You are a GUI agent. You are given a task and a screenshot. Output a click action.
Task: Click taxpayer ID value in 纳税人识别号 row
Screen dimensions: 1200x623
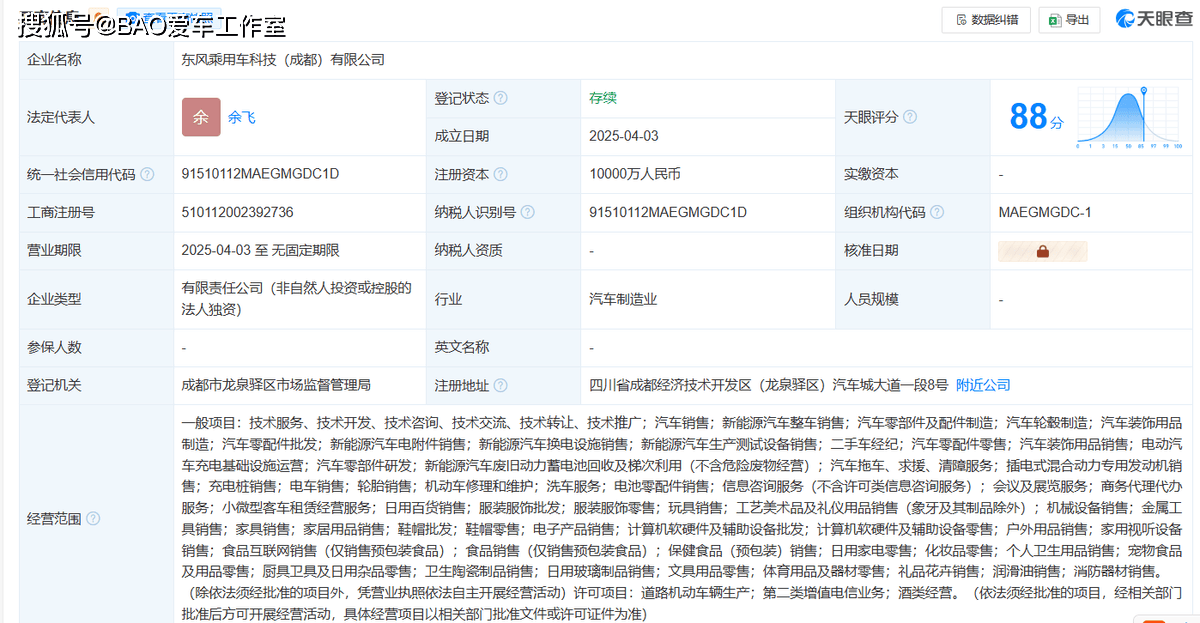[x=669, y=212]
